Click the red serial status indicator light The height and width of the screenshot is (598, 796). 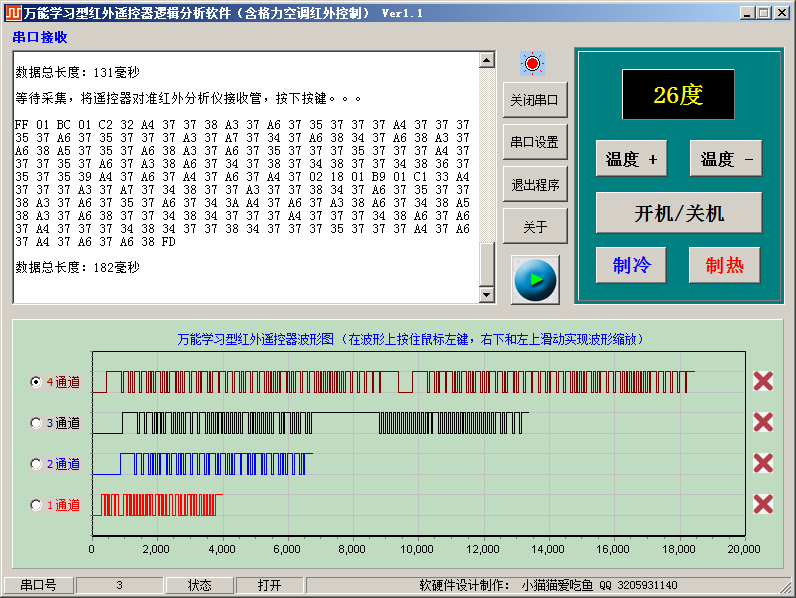[x=532, y=64]
